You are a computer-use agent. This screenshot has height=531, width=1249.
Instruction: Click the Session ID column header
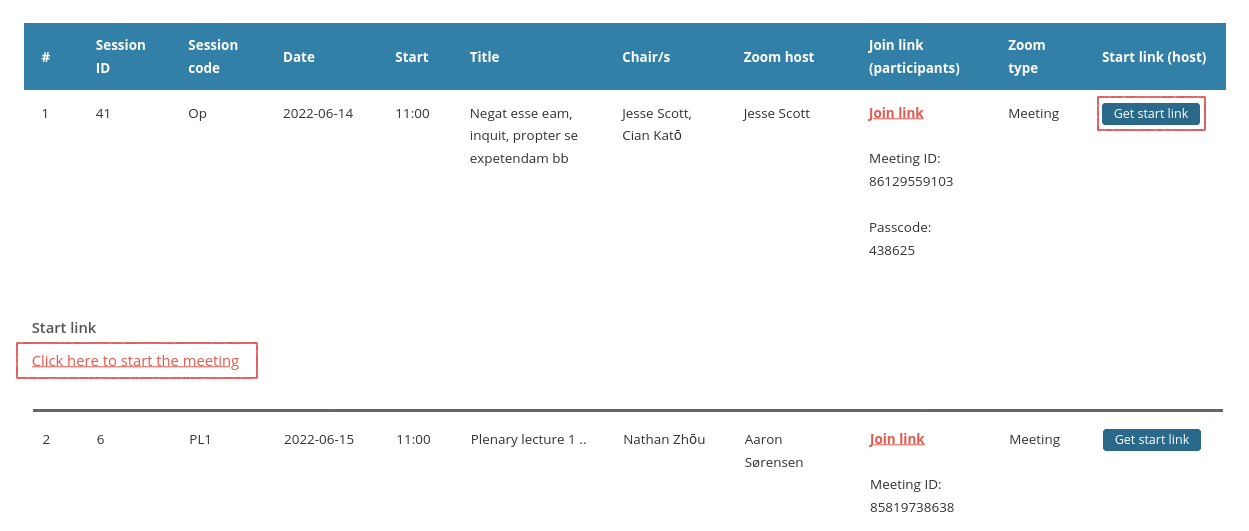pos(120,57)
